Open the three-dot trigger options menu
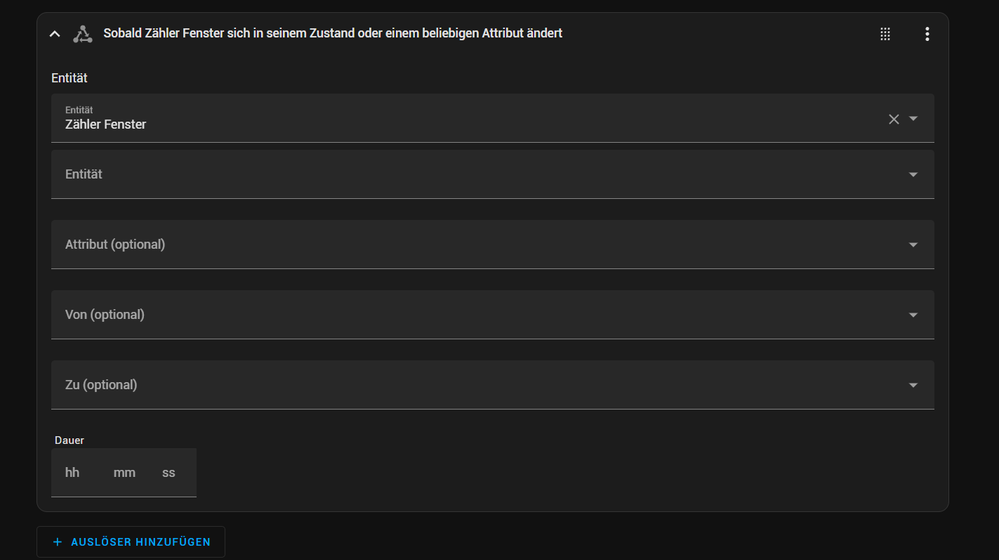 pos(927,34)
